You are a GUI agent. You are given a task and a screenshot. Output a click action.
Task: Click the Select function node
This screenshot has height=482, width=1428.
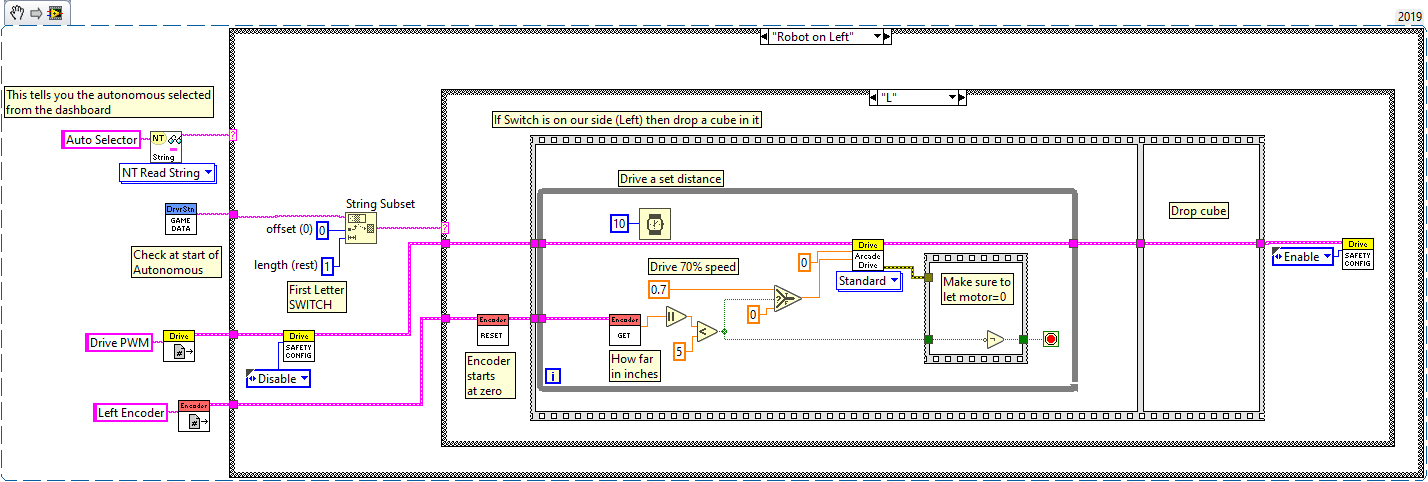[x=787, y=299]
